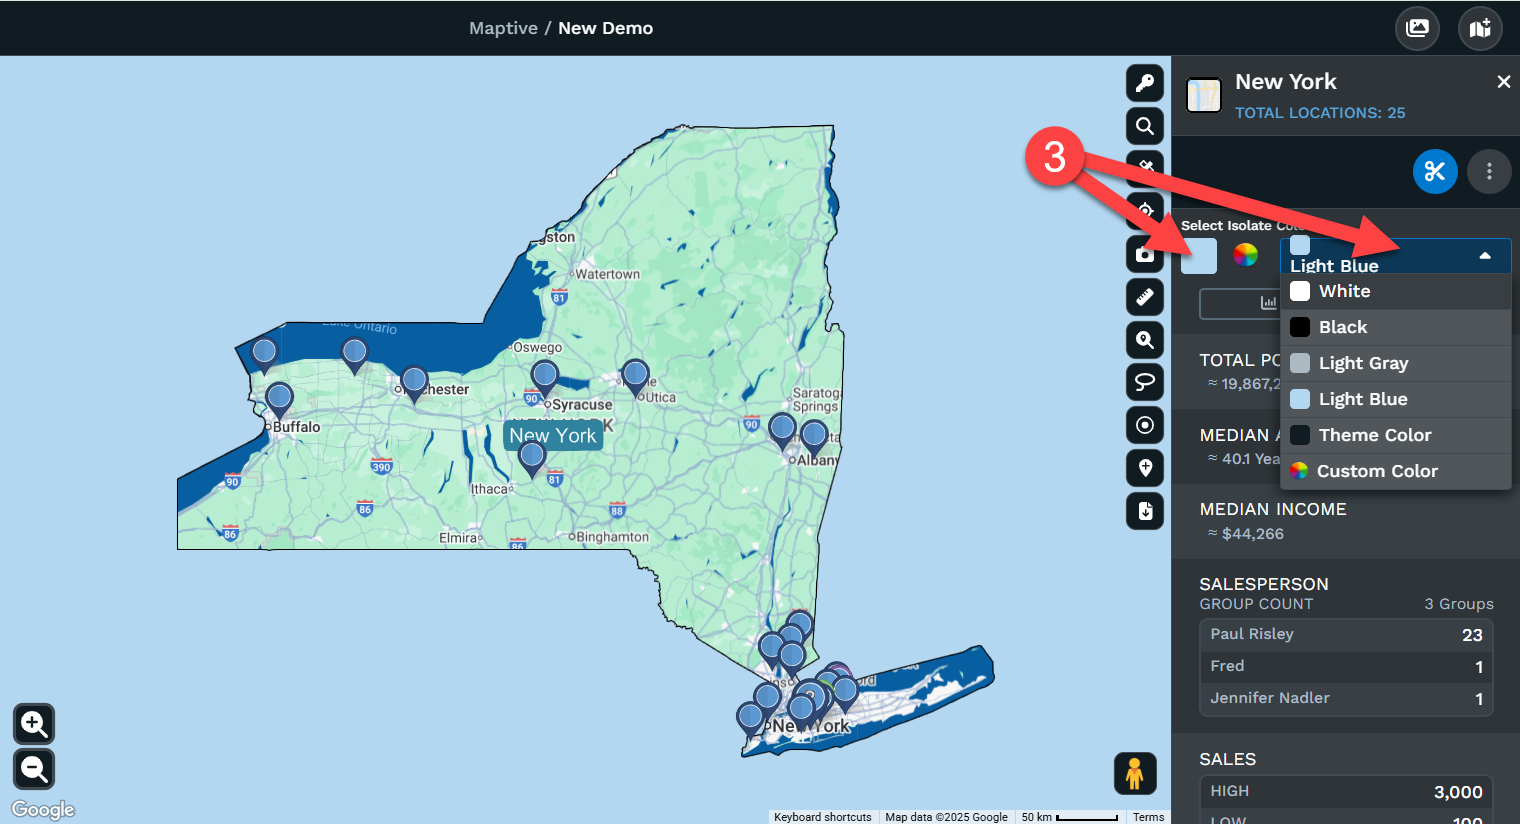Select the Jennifer Nadler group row
The image size is (1520, 824).
[1346, 698]
